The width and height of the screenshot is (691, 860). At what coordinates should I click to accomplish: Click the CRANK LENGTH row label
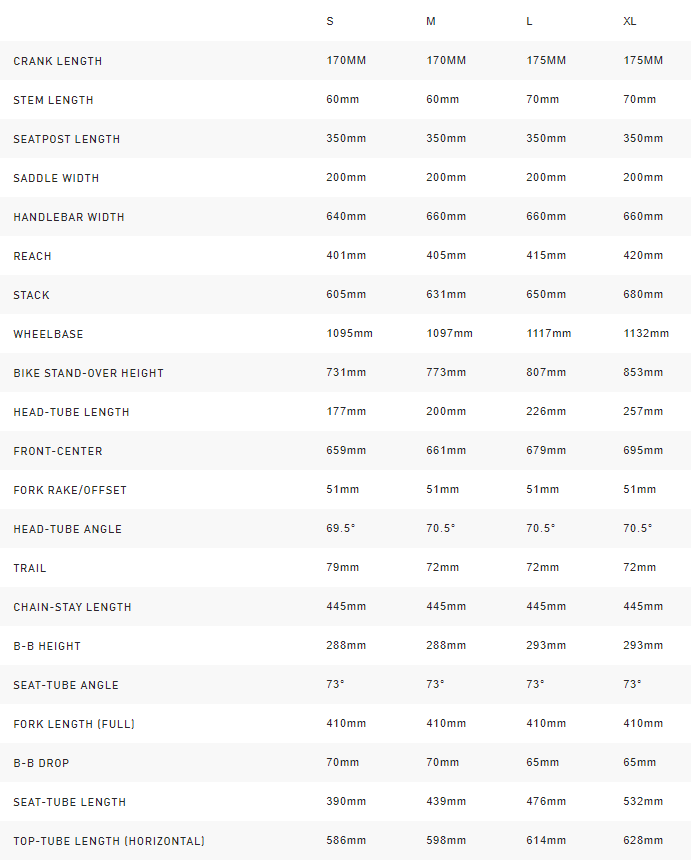pos(58,61)
